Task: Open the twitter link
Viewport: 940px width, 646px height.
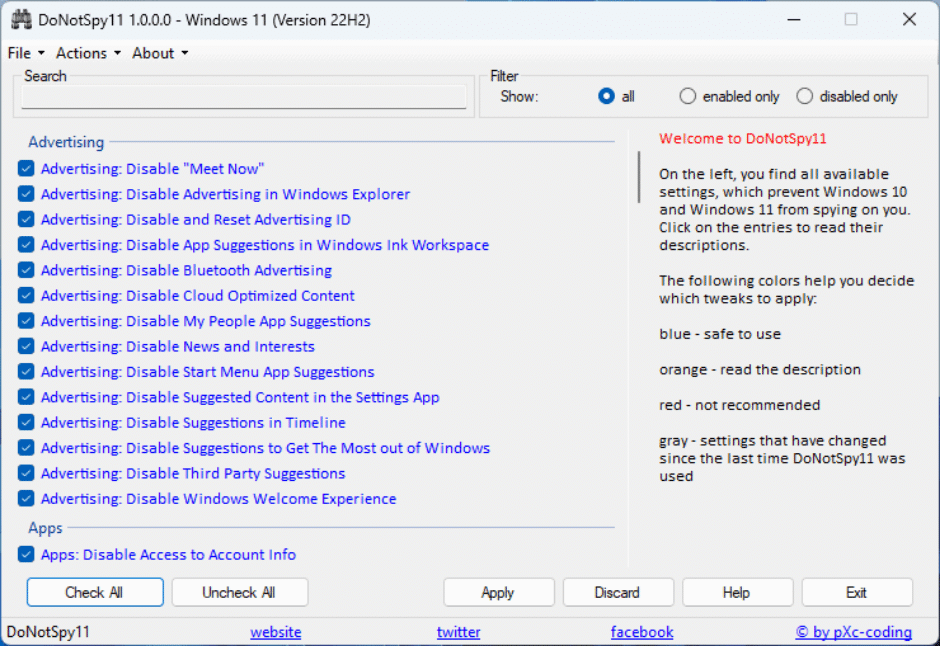Action: (459, 632)
